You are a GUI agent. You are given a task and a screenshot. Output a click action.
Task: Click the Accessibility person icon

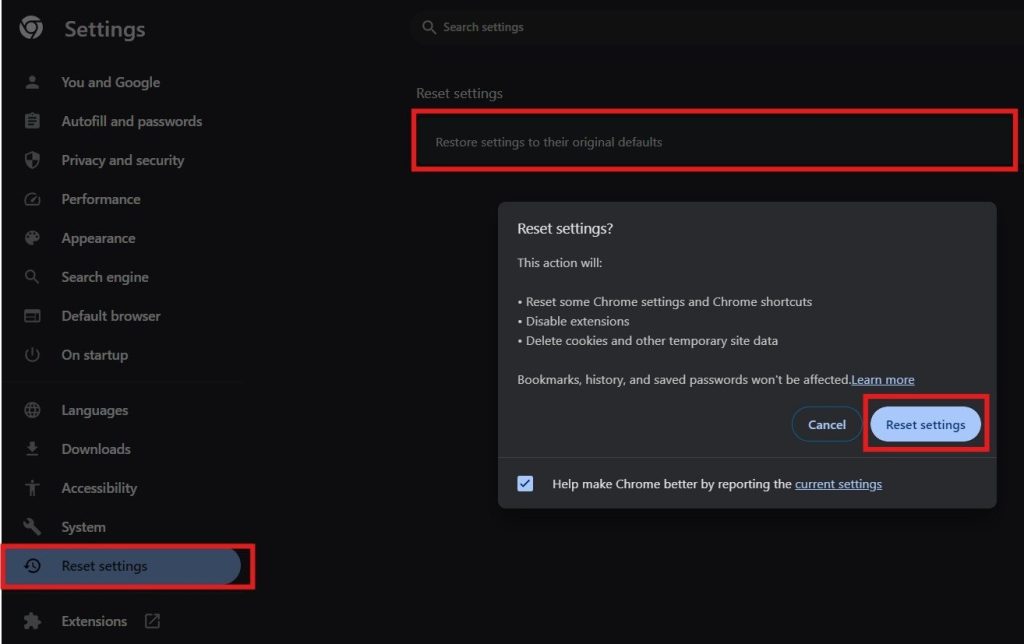click(32, 488)
